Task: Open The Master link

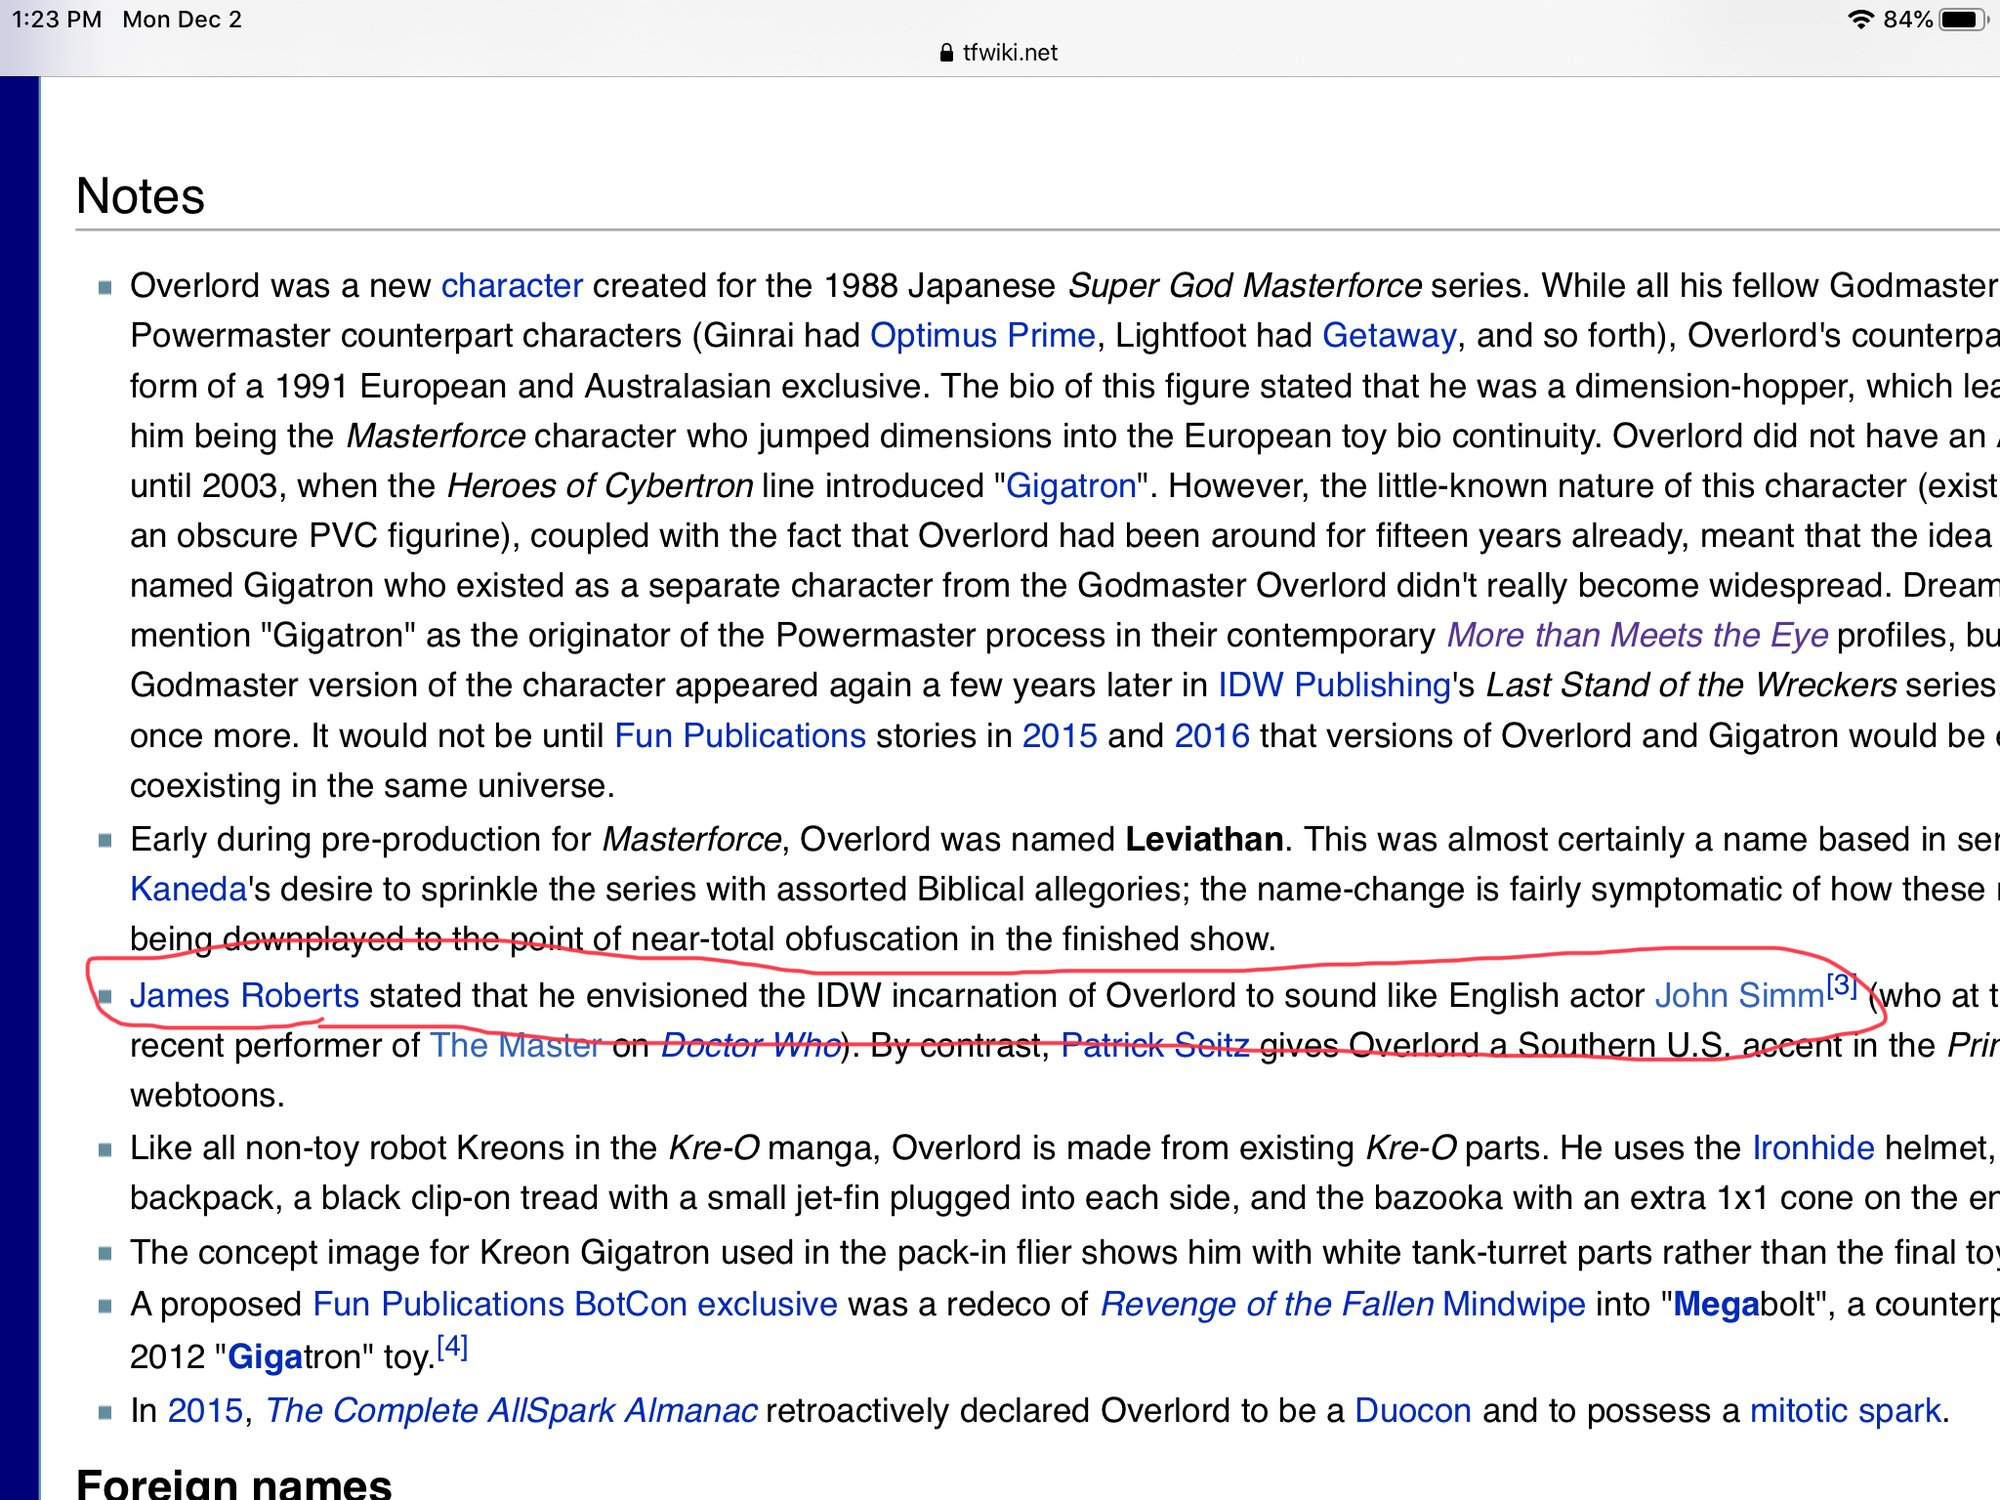Action: coord(515,1046)
